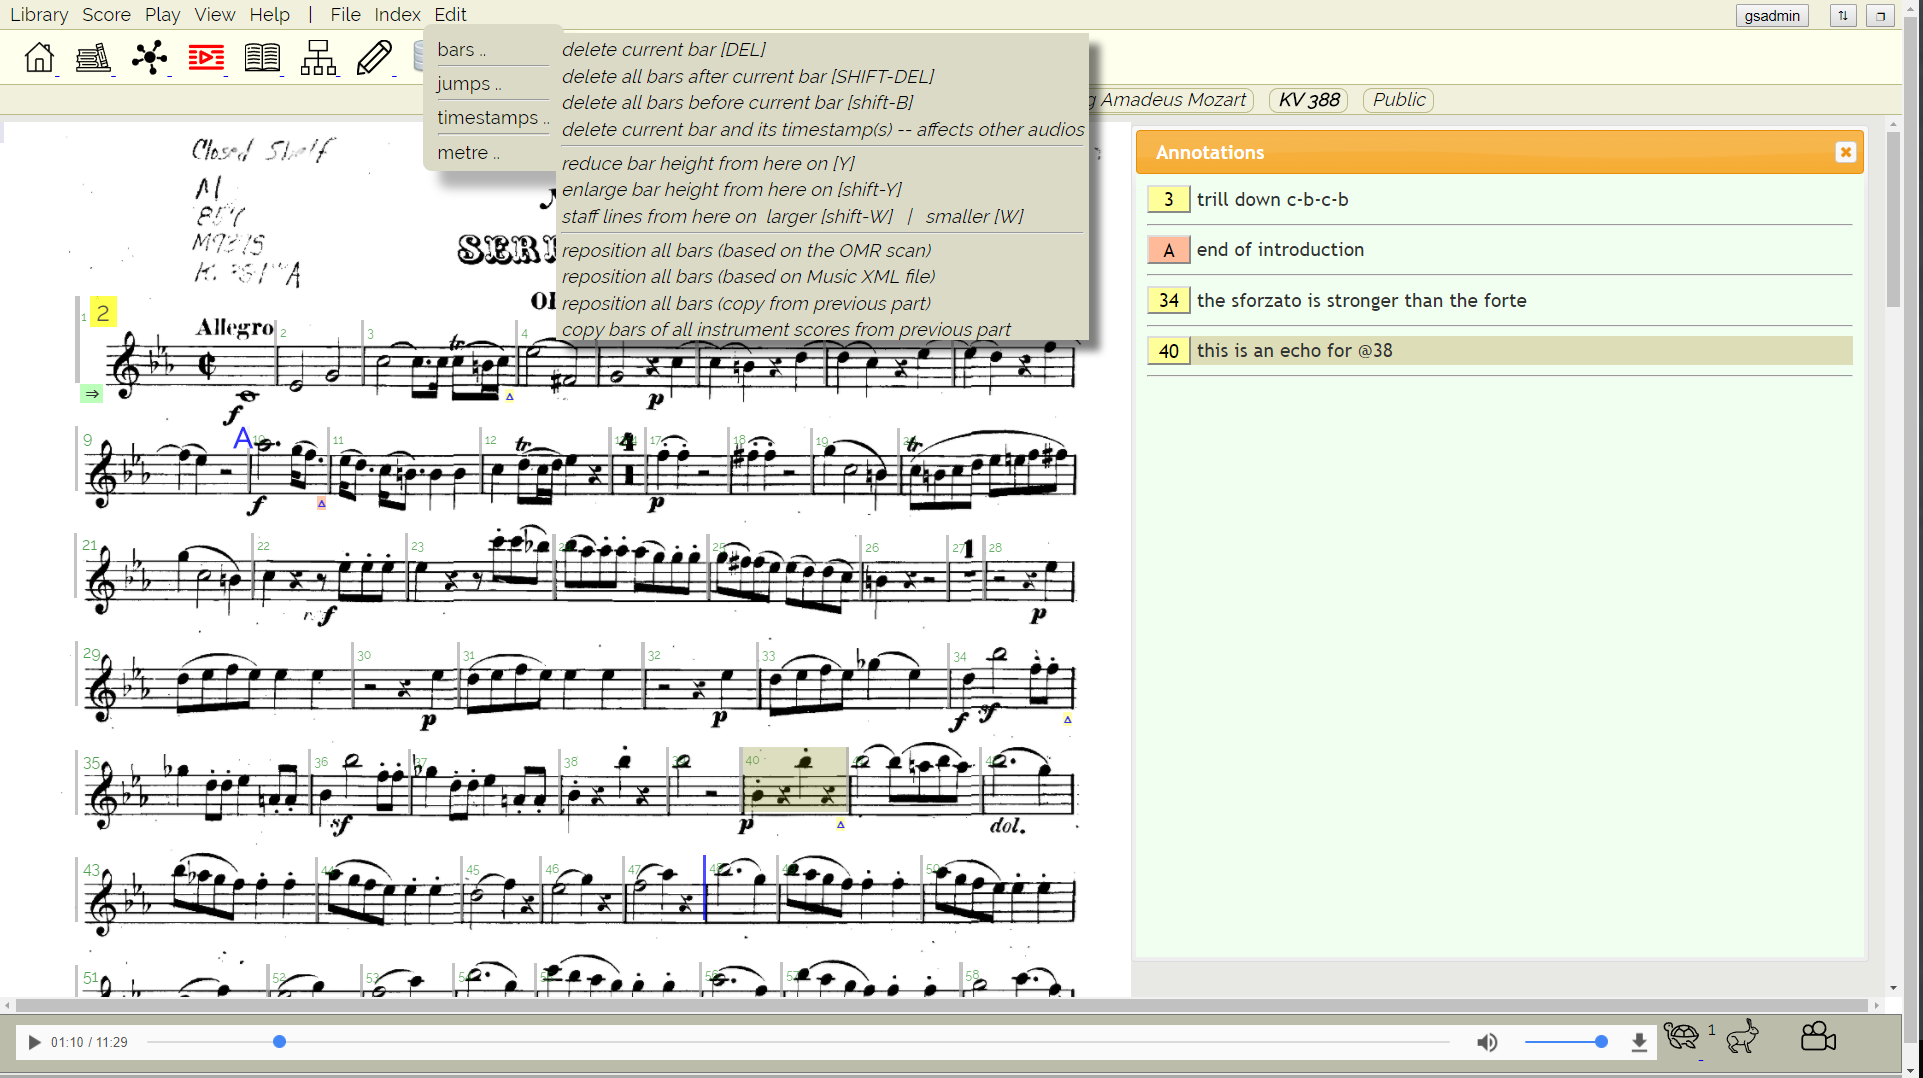Click the home icon in toolbar
Viewport: 1923px width, 1078px height.
[39, 58]
